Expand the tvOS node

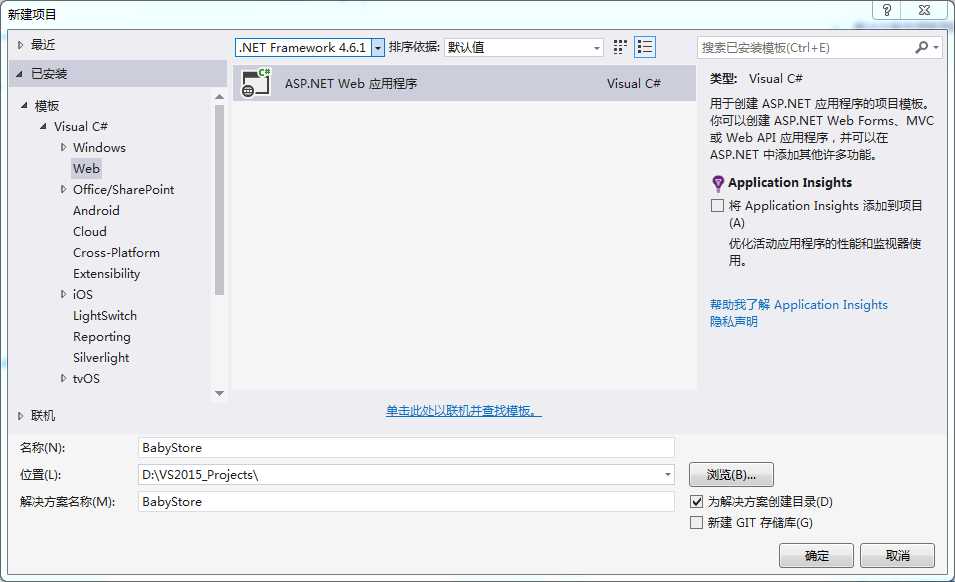pyautogui.click(x=63, y=378)
